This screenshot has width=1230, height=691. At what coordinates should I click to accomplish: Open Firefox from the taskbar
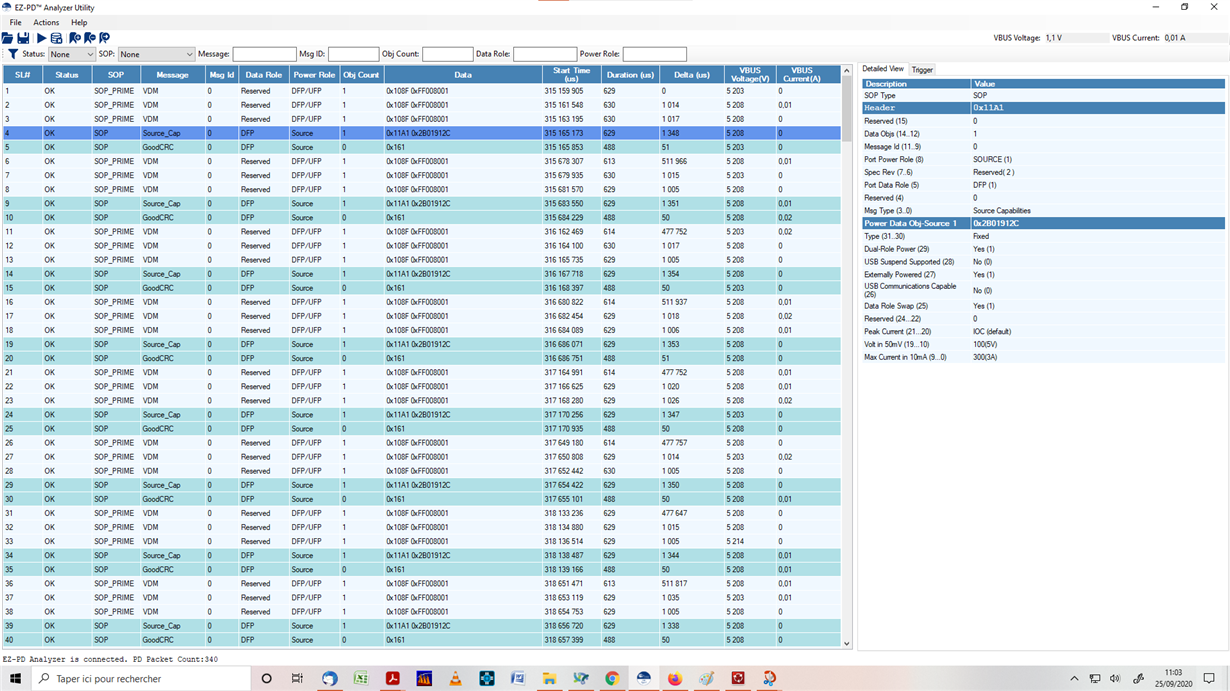point(675,678)
